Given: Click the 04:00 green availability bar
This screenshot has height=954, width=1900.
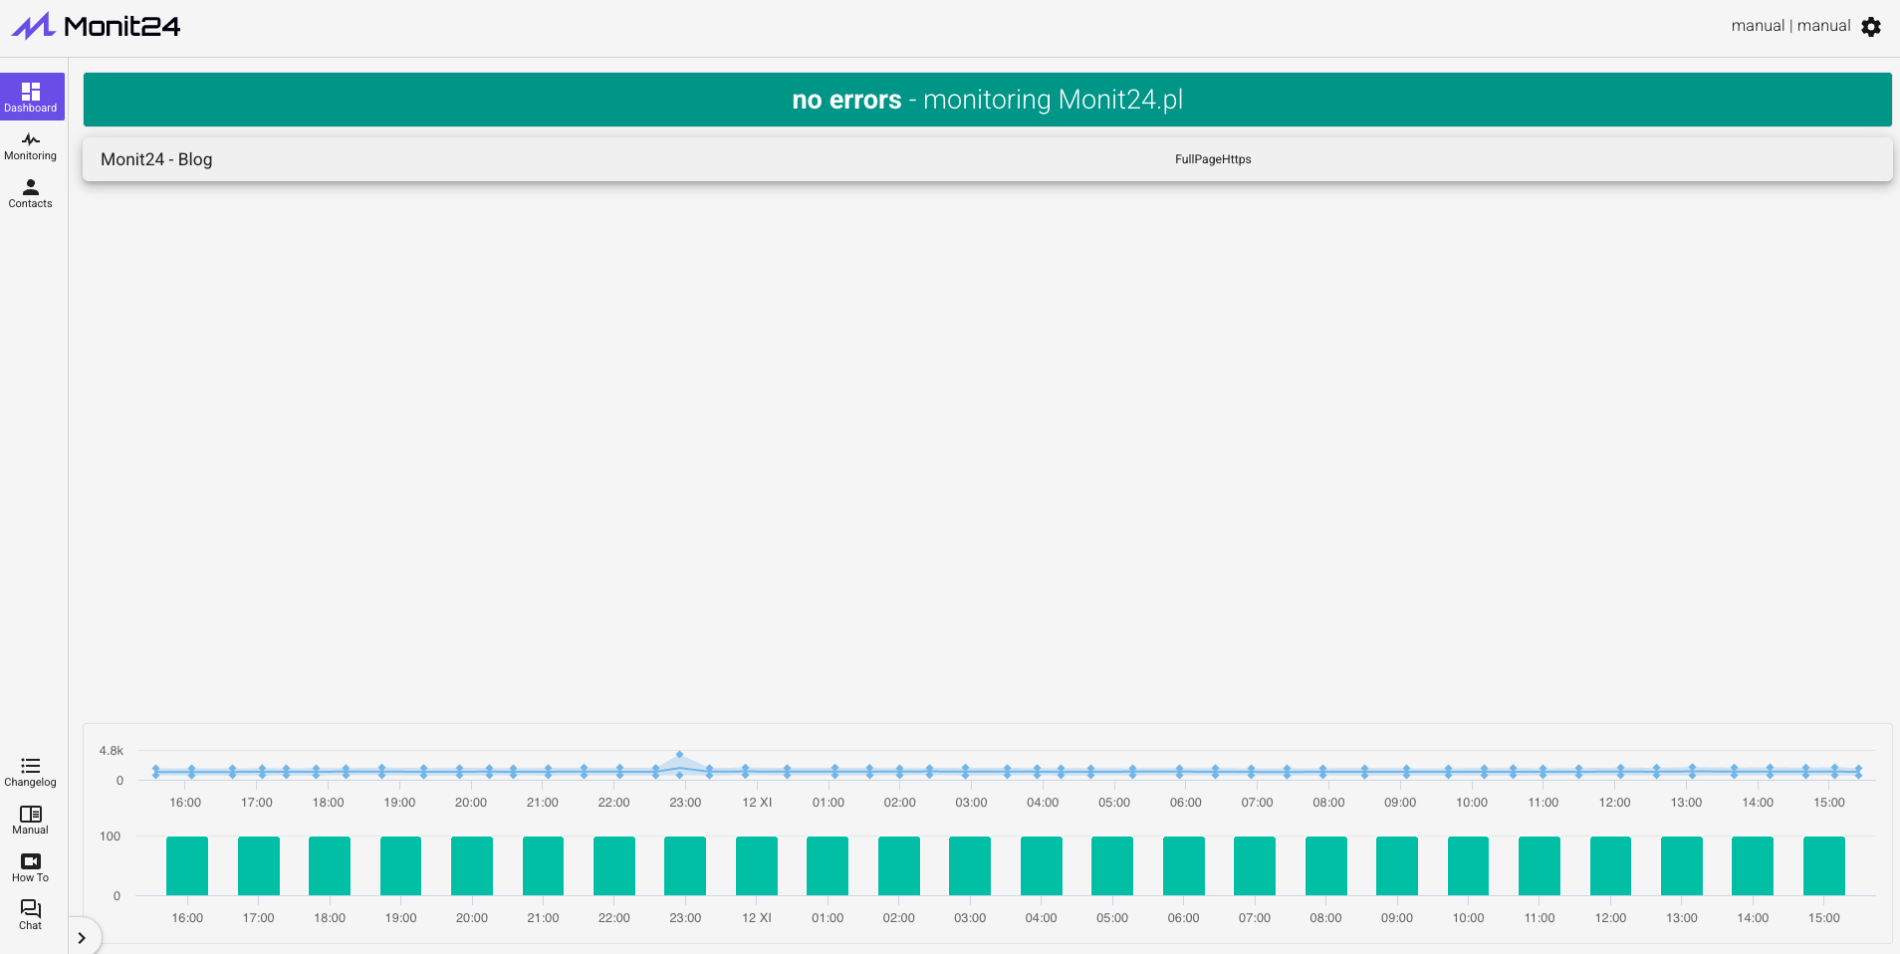Looking at the screenshot, I should pyautogui.click(x=1041, y=866).
